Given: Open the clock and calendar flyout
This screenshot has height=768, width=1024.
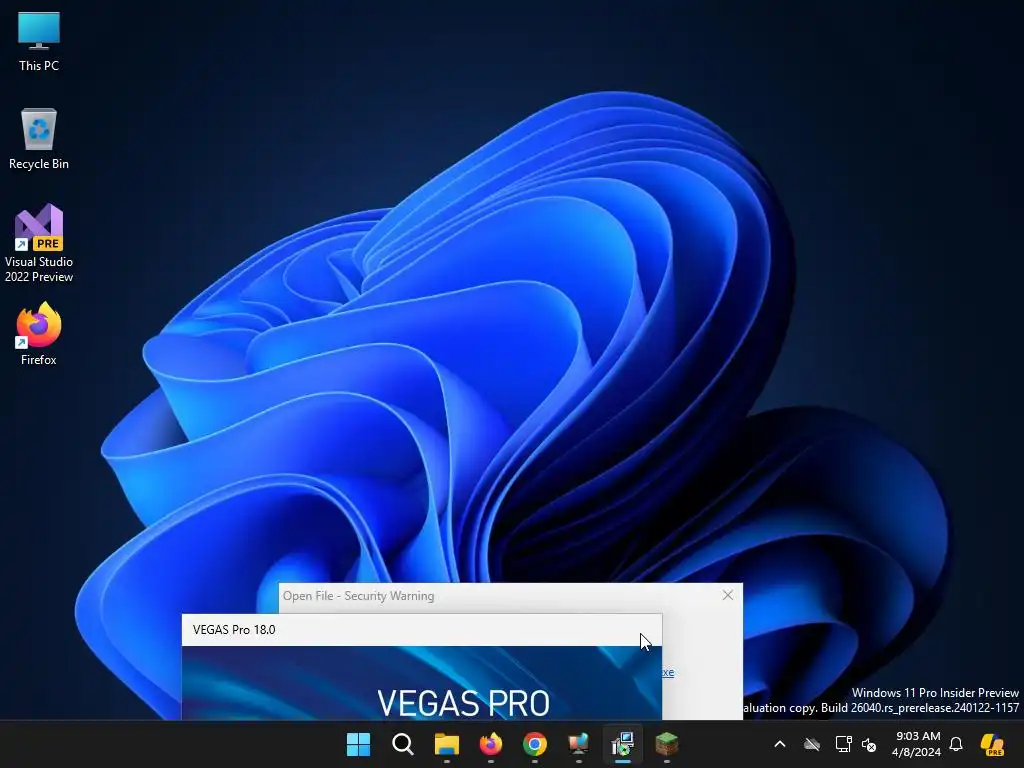Looking at the screenshot, I should pyautogui.click(x=917, y=744).
